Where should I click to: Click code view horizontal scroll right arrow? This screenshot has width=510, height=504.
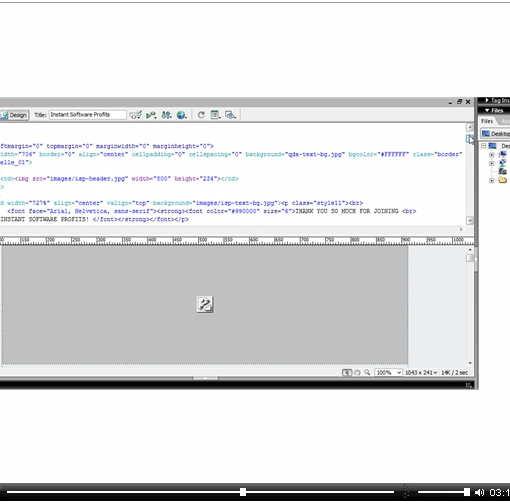pos(461,229)
